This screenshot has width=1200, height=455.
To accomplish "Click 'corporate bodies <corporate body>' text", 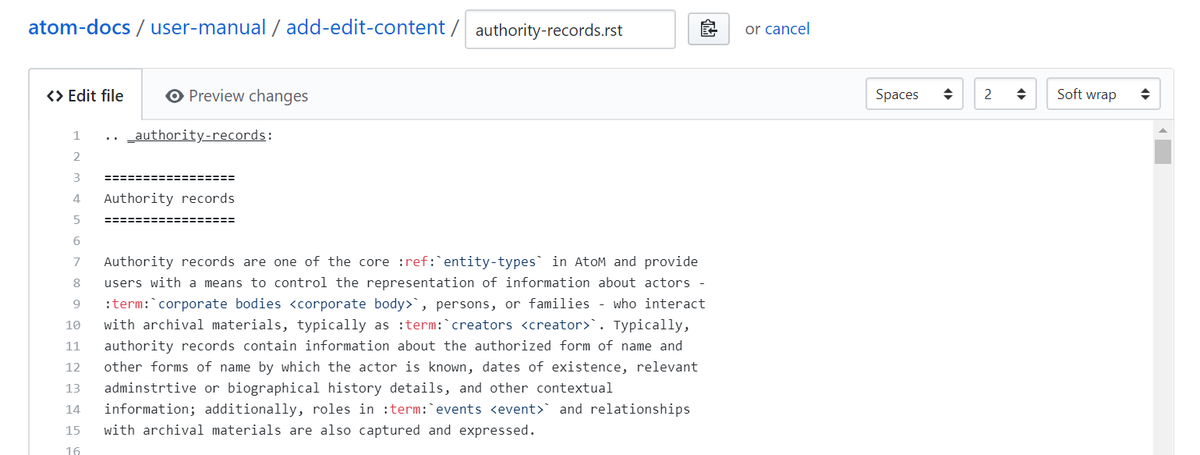I will 286,303.
